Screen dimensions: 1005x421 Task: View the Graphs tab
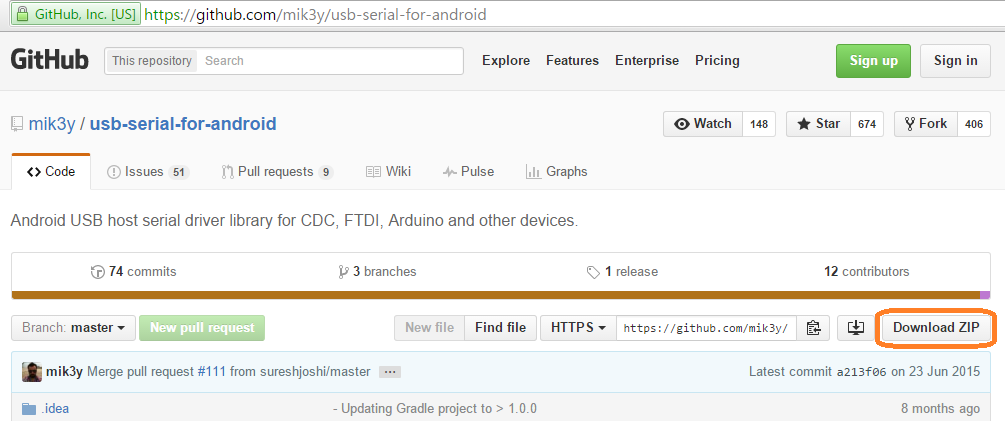pos(557,172)
